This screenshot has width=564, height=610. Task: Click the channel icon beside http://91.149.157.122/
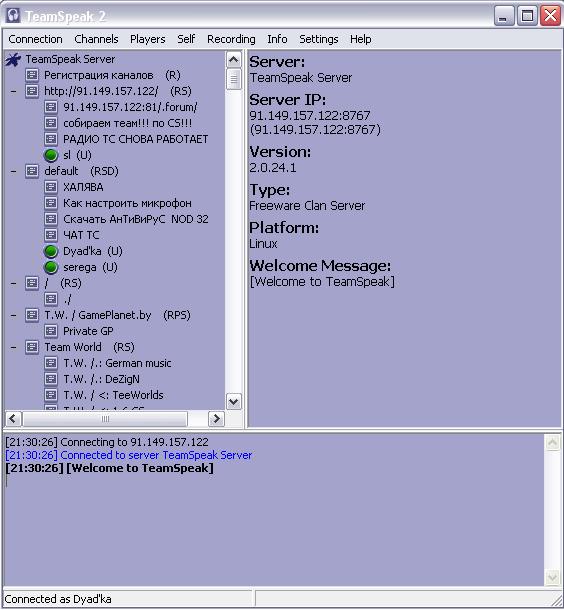32,91
